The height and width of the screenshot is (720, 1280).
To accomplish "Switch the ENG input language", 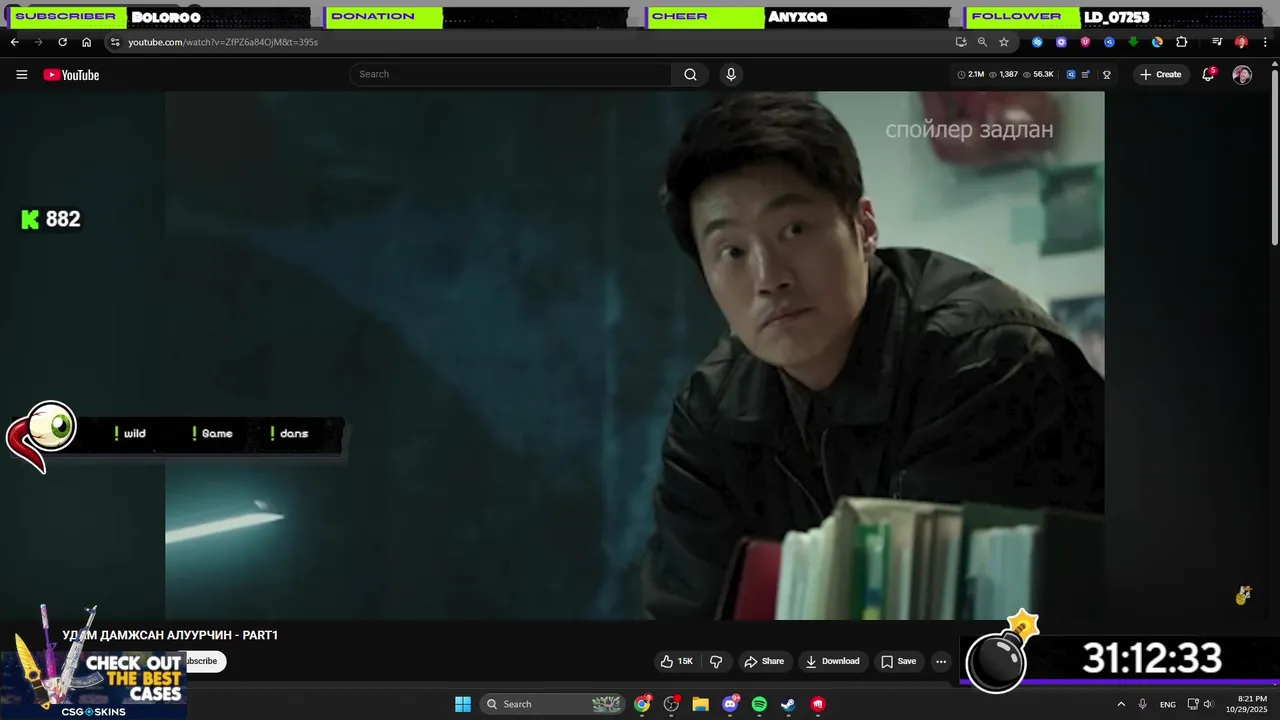I will (1168, 704).
